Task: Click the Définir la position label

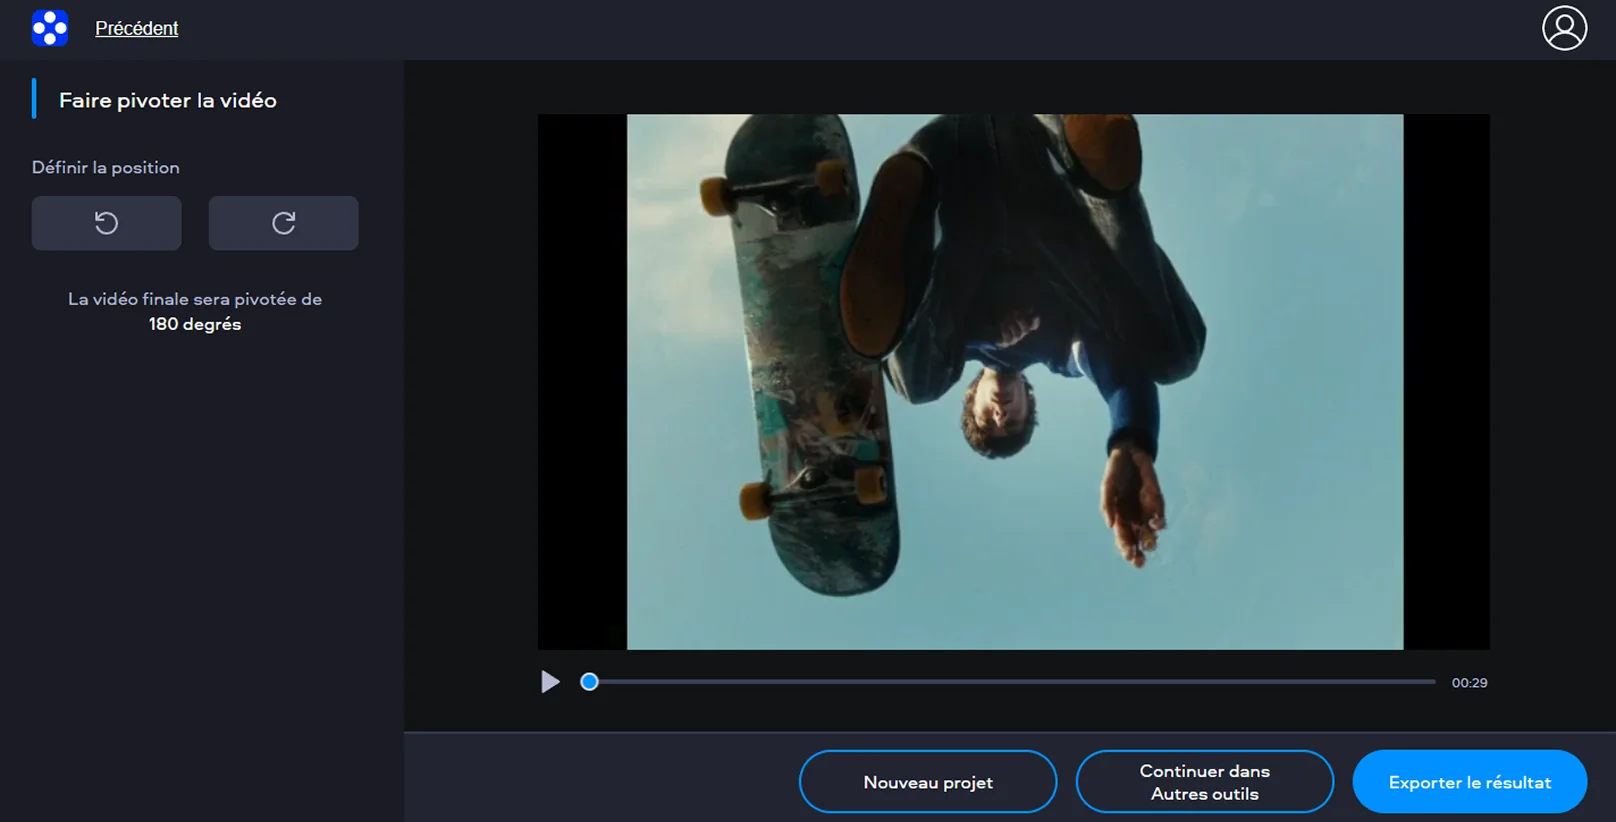Action: pyautogui.click(x=105, y=167)
